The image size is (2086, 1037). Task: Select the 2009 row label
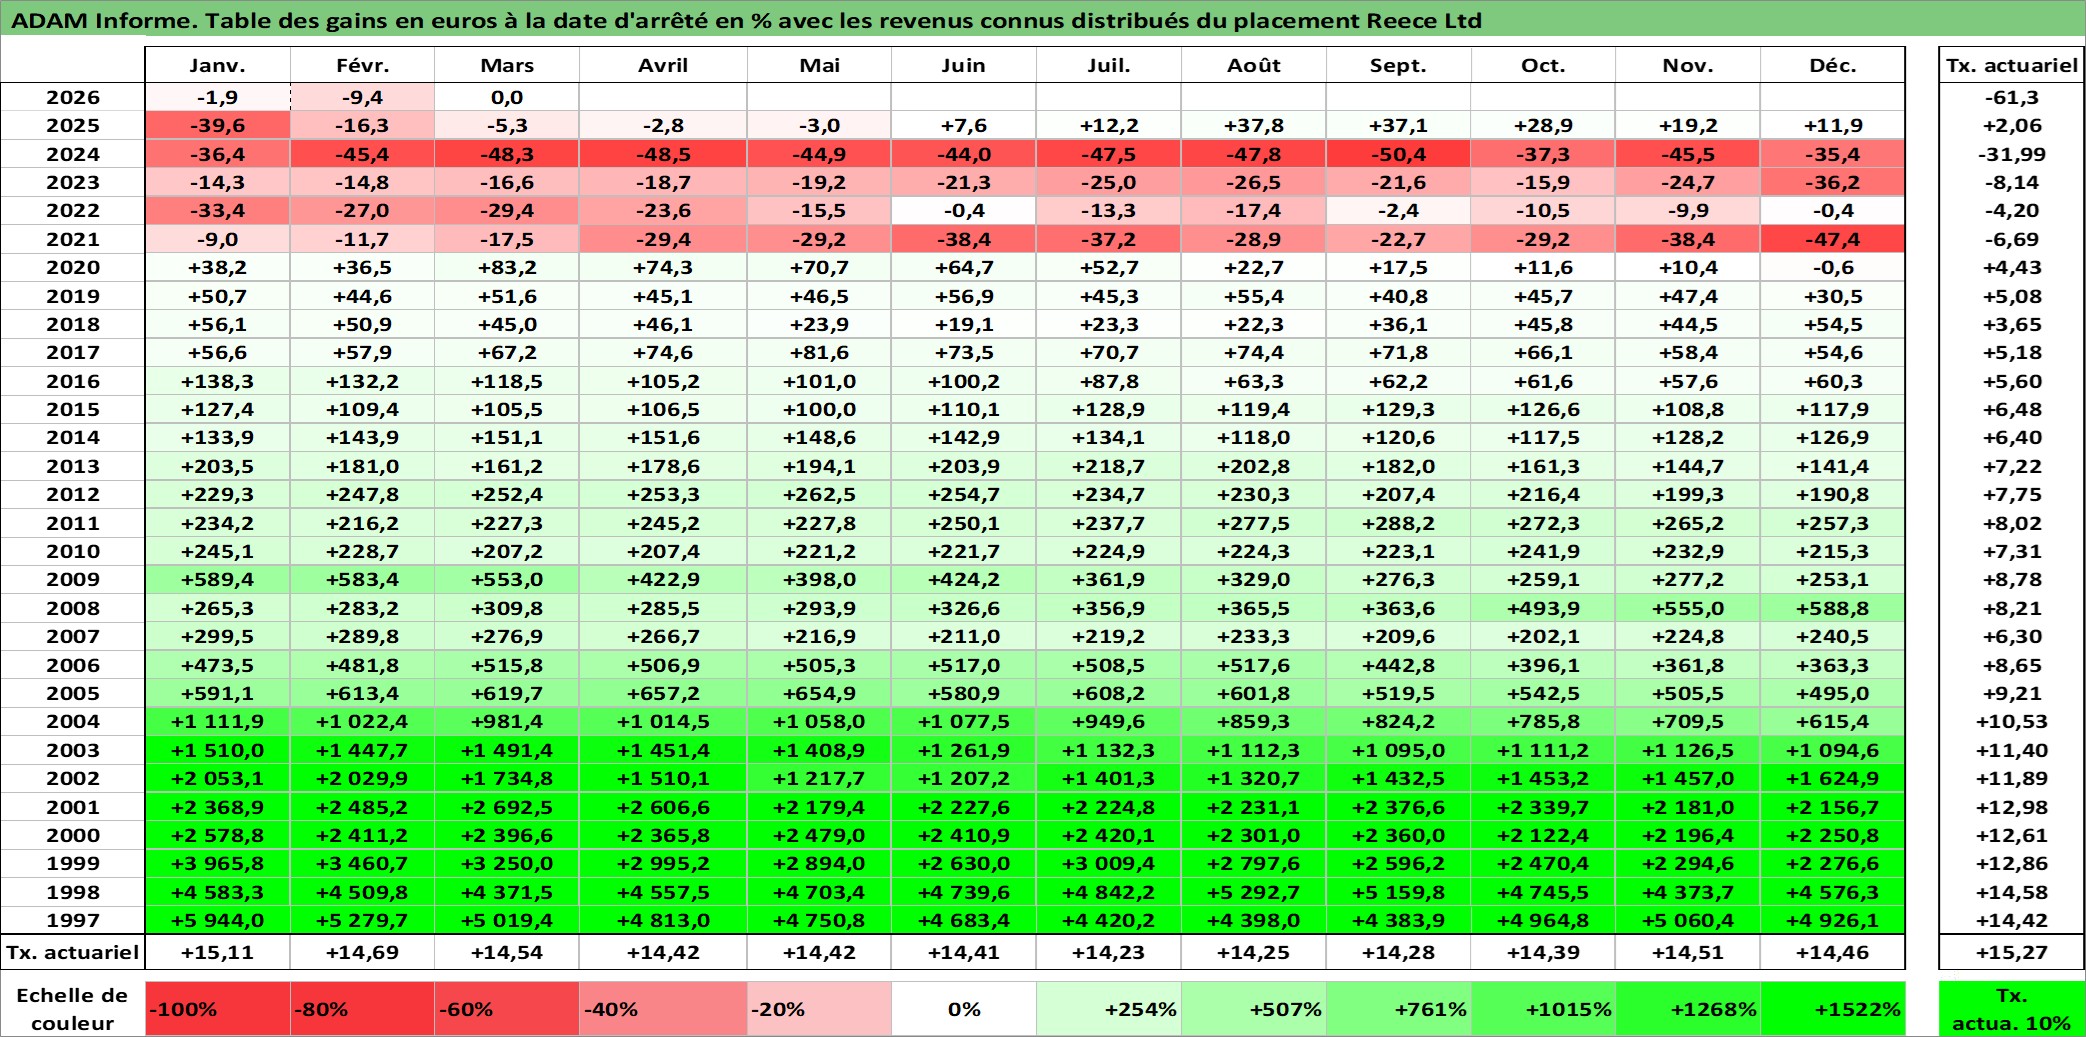point(73,579)
